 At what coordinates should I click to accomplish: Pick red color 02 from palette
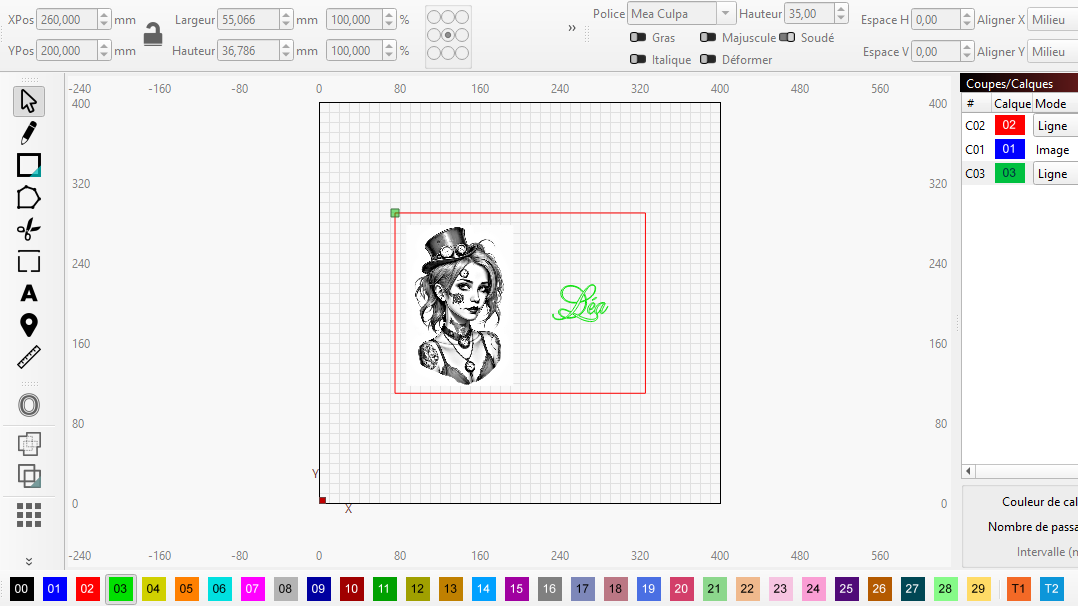[87, 589]
